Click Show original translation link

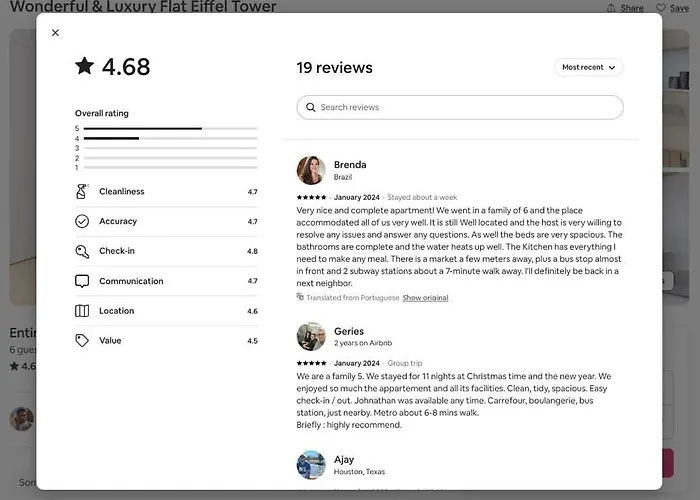(x=425, y=298)
